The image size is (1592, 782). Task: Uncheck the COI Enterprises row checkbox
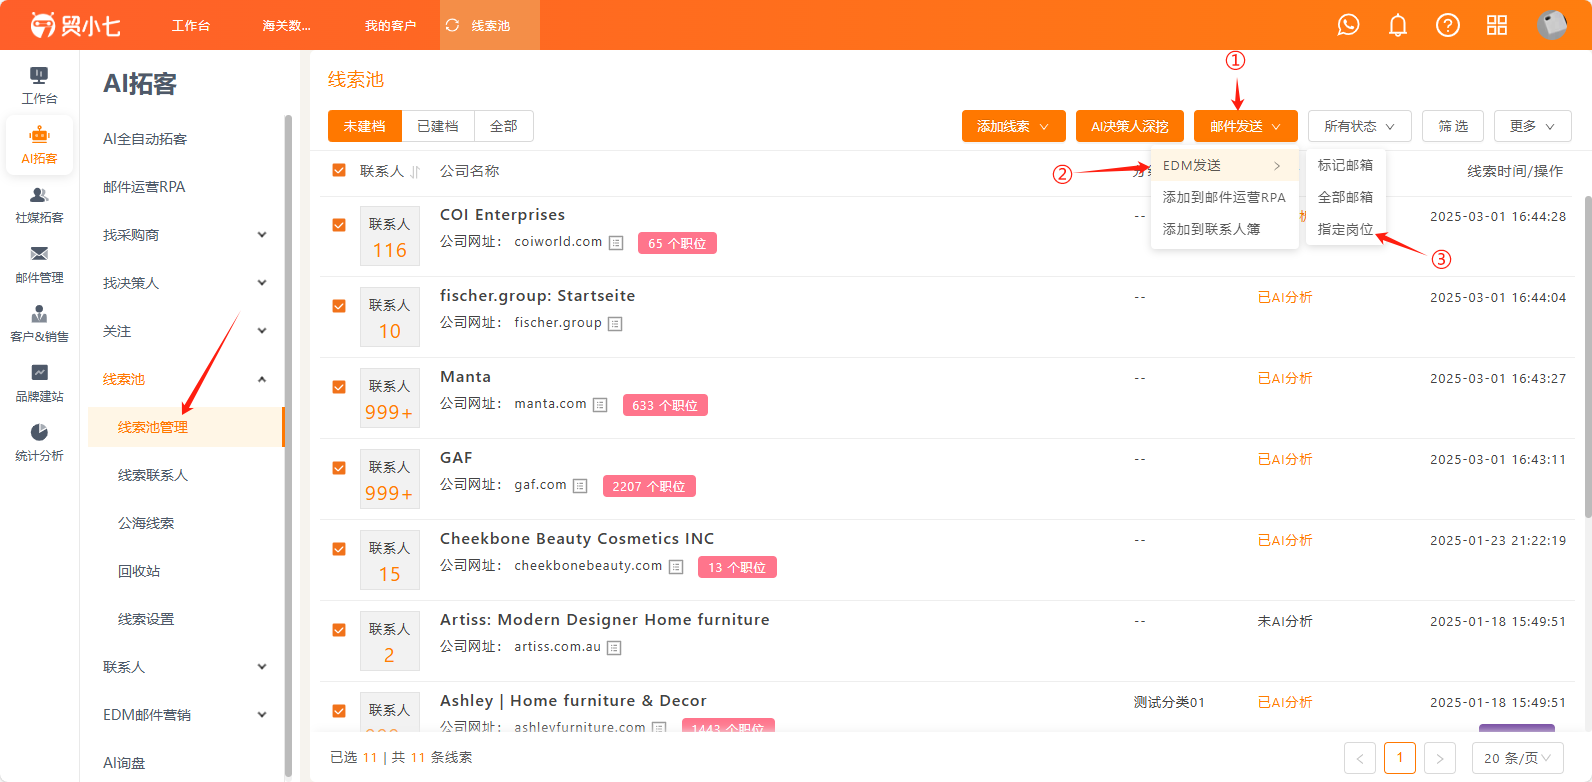coord(339,225)
